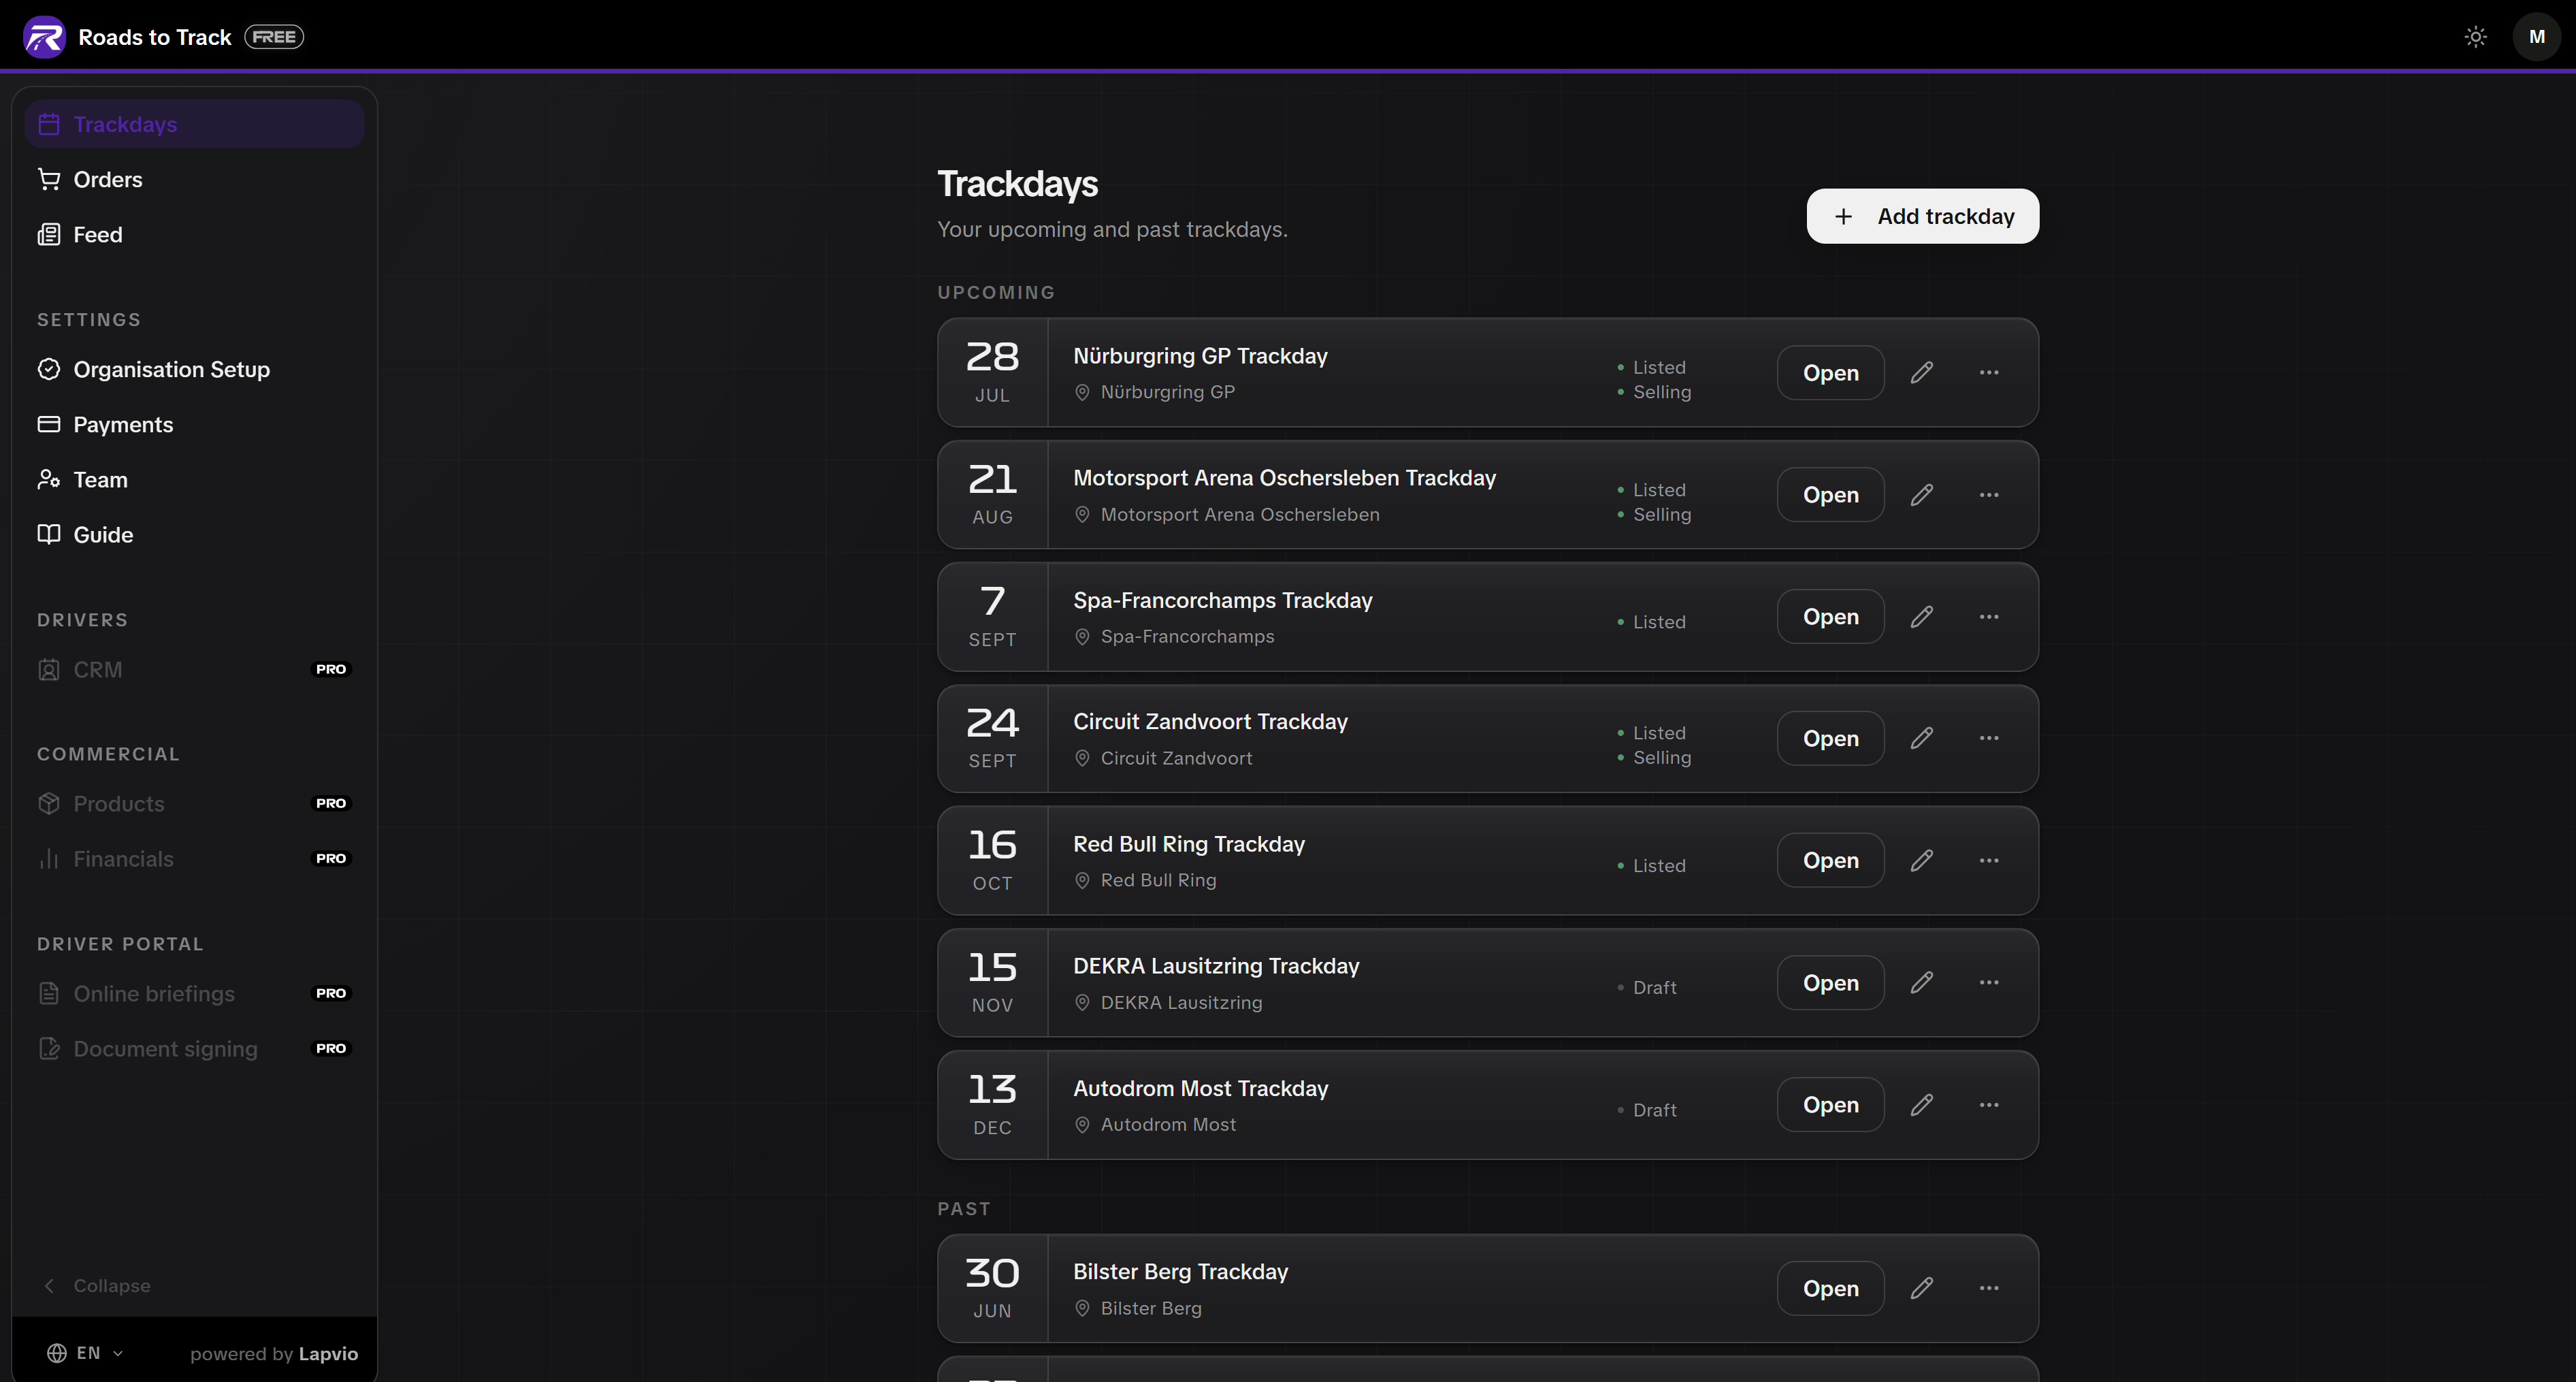Open the Spa-Francorchamps Trackday

coord(1830,617)
